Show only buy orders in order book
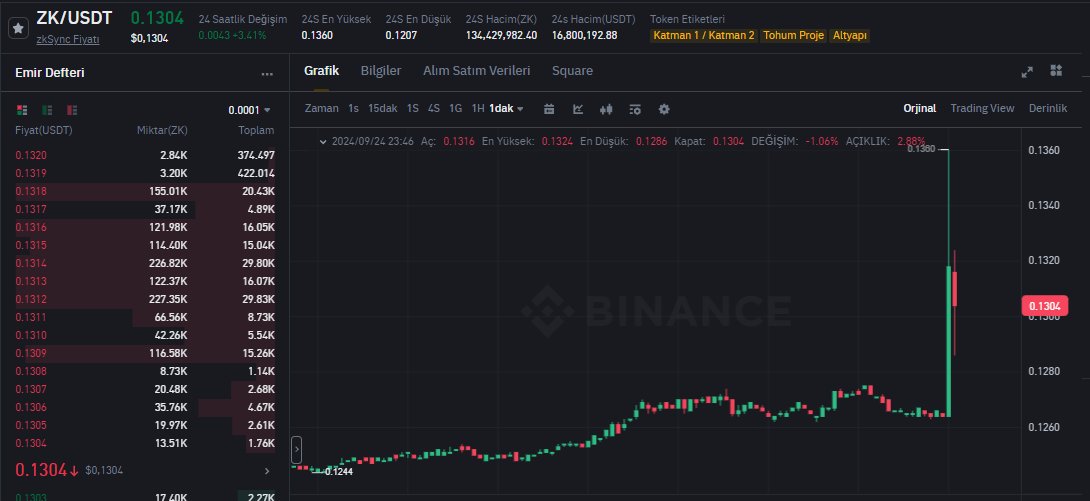Screen dimensions: 1090x501 [47, 110]
